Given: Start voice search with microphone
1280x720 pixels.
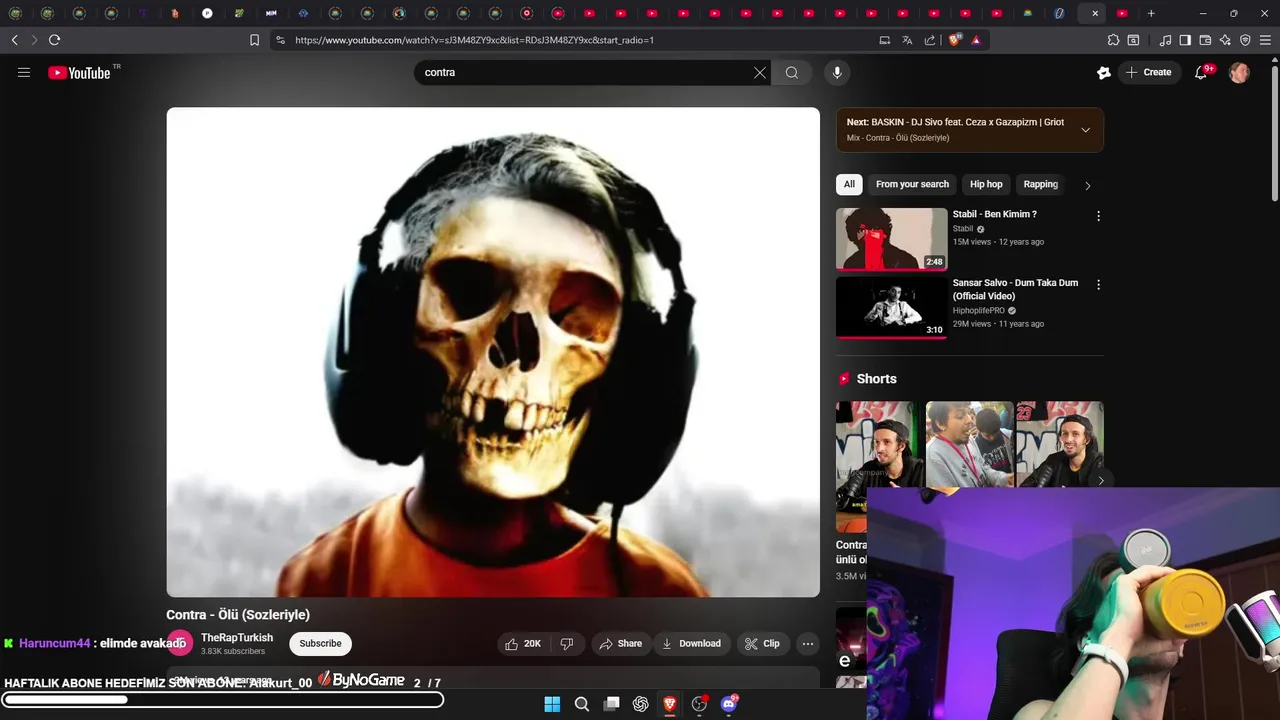Looking at the screenshot, I should point(837,72).
